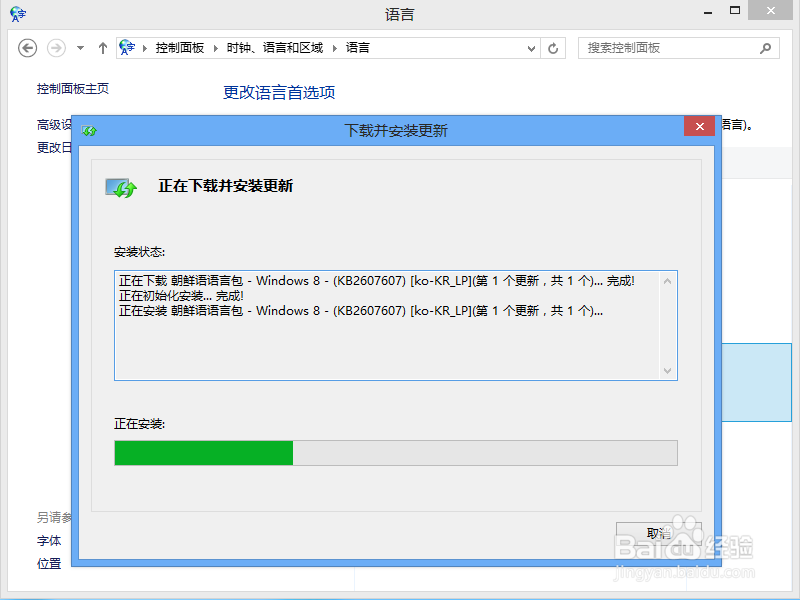
Task: Expand the arrow after 控制面板 breadcrumb
Action: 216,48
